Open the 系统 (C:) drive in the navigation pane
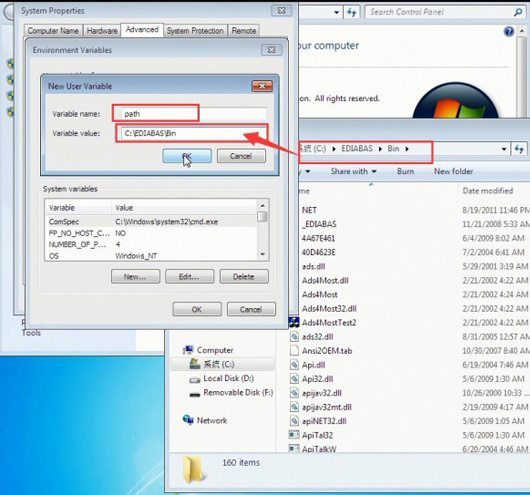Viewport: 530px width, 495px height. (219, 364)
